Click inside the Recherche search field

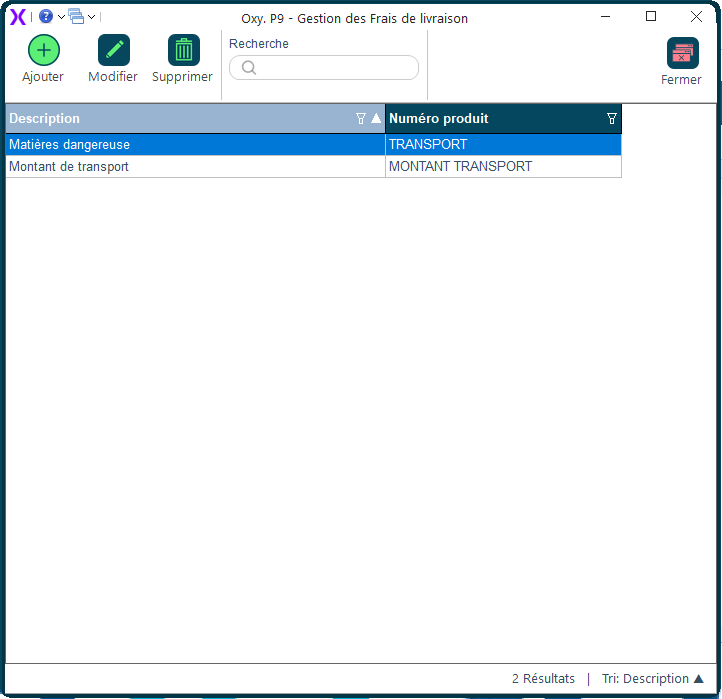tap(324, 68)
